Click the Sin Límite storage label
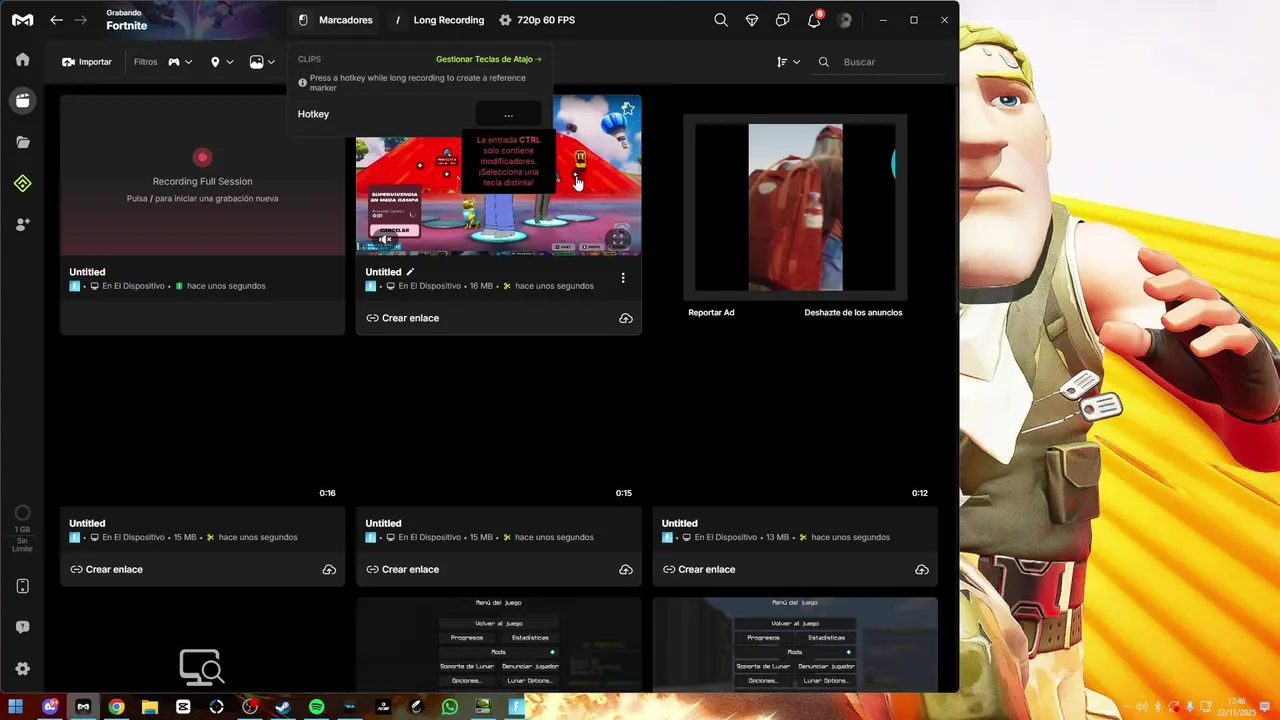 click(x=22, y=545)
